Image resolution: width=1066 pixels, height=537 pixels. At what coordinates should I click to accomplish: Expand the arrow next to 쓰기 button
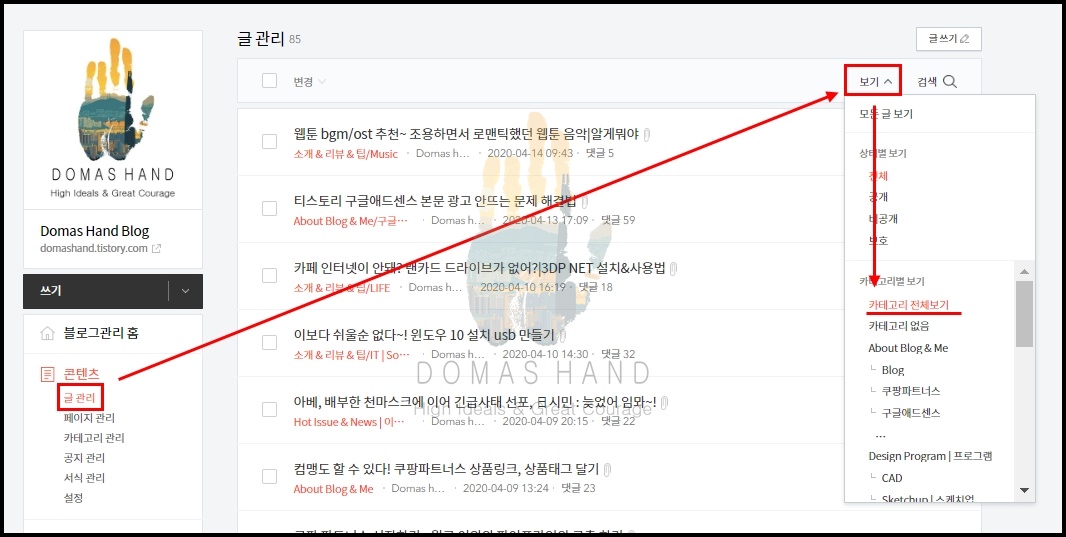pyautogui.click(x=186, y=291)
